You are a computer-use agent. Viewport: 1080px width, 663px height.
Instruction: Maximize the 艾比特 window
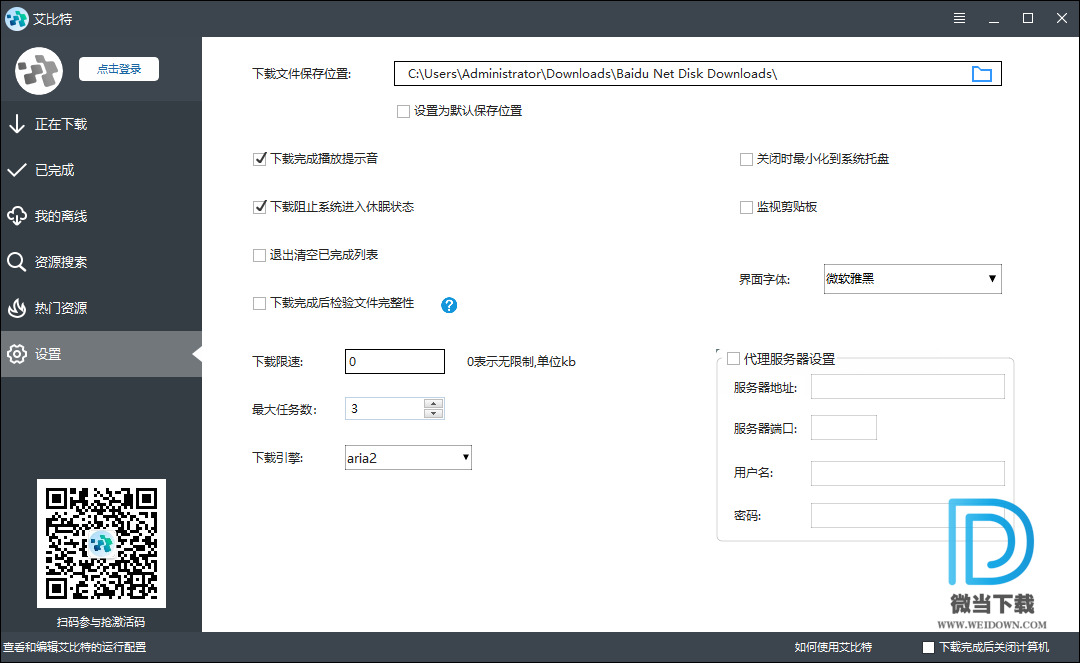click(x=1028, y=19)
